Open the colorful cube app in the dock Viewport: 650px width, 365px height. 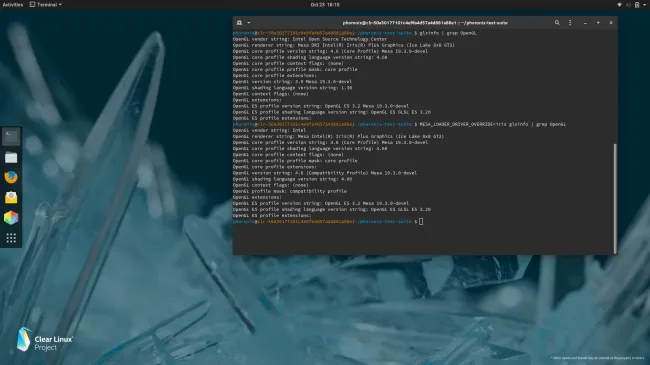click(11, 217)
